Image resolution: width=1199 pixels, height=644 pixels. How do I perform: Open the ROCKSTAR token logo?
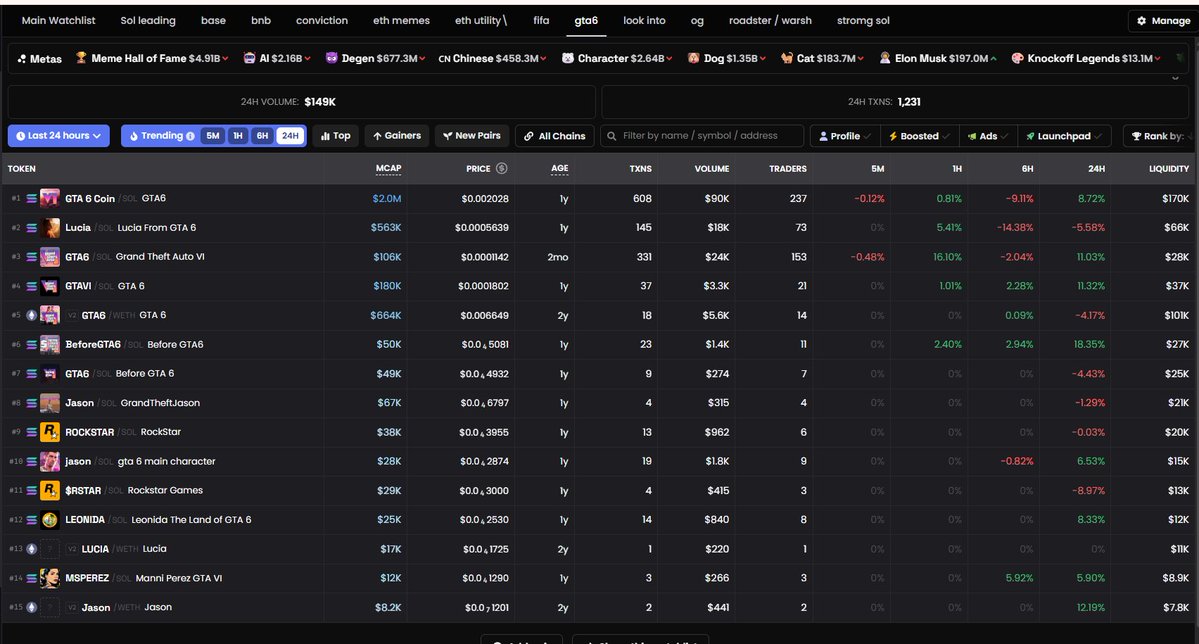tap(50, 432)
